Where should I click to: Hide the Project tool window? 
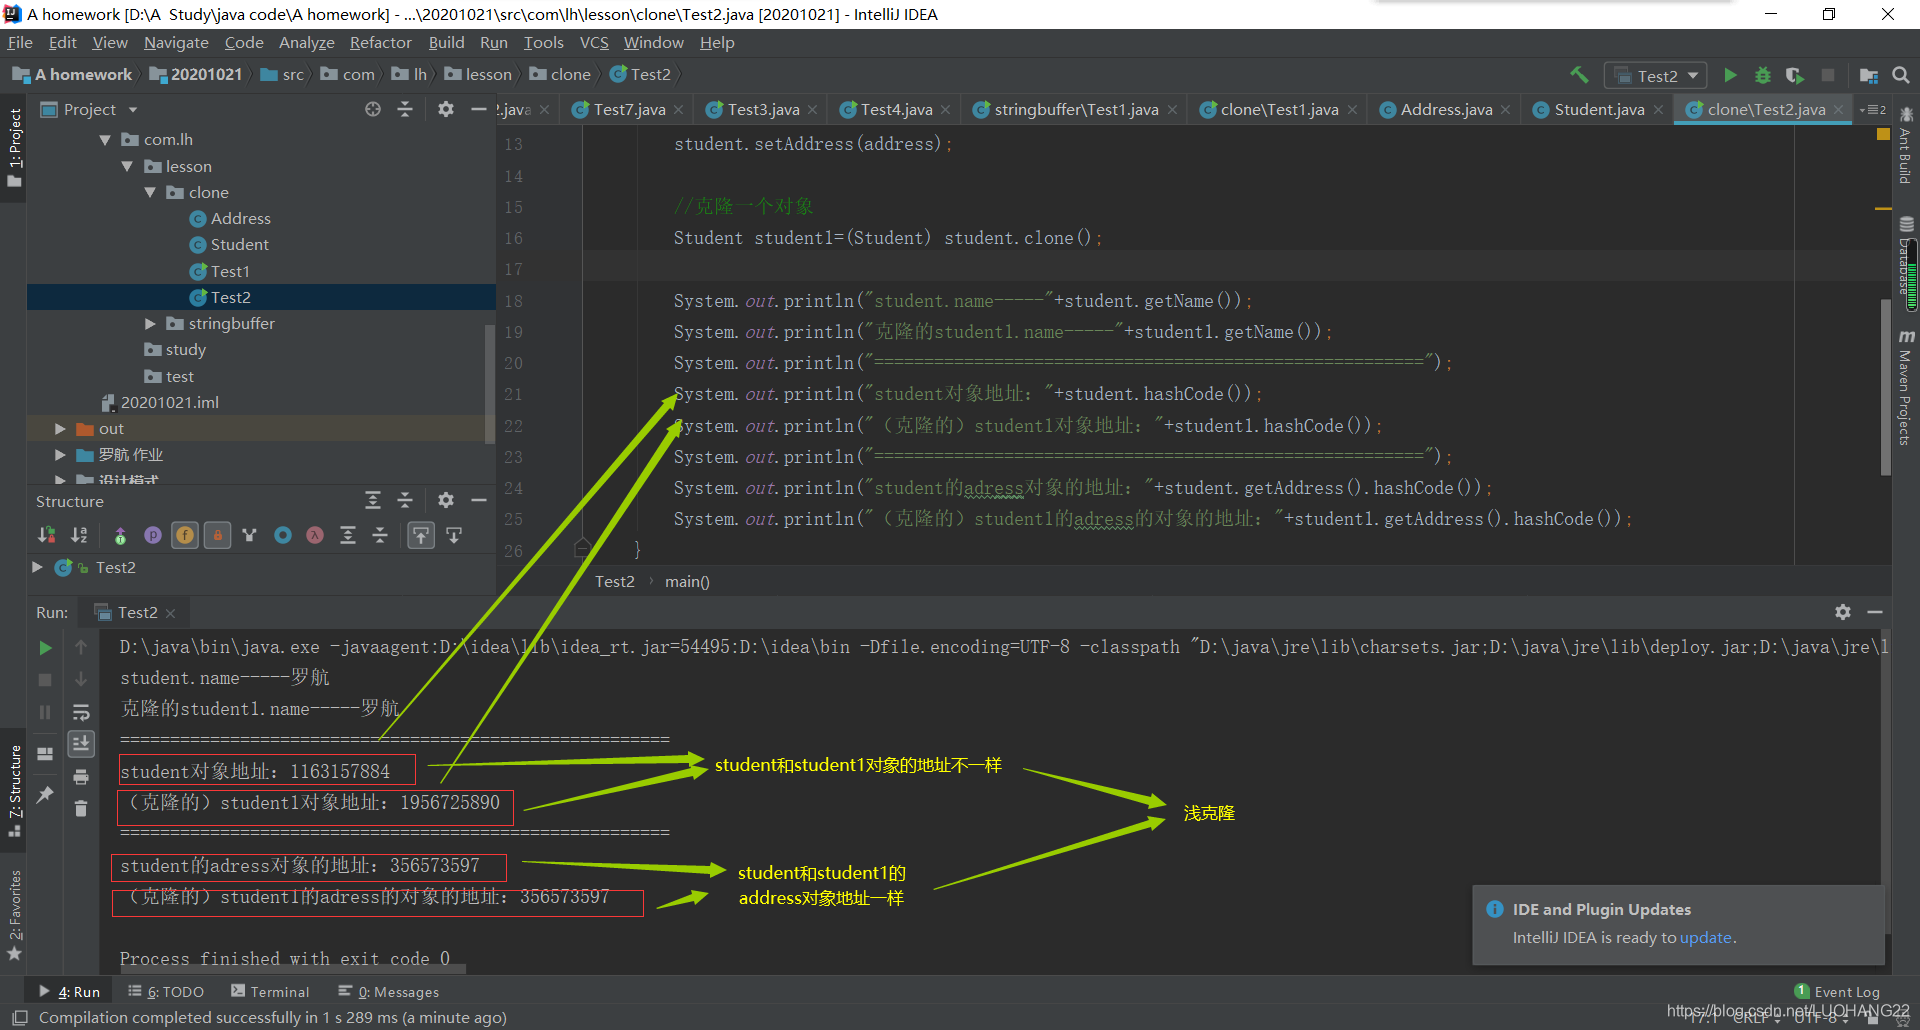(479, 109)
